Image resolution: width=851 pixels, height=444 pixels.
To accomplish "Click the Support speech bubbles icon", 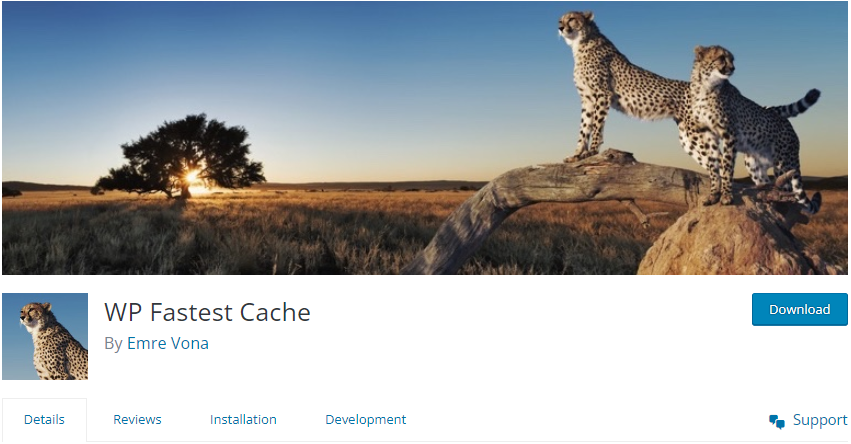I will tap(777, 421).
